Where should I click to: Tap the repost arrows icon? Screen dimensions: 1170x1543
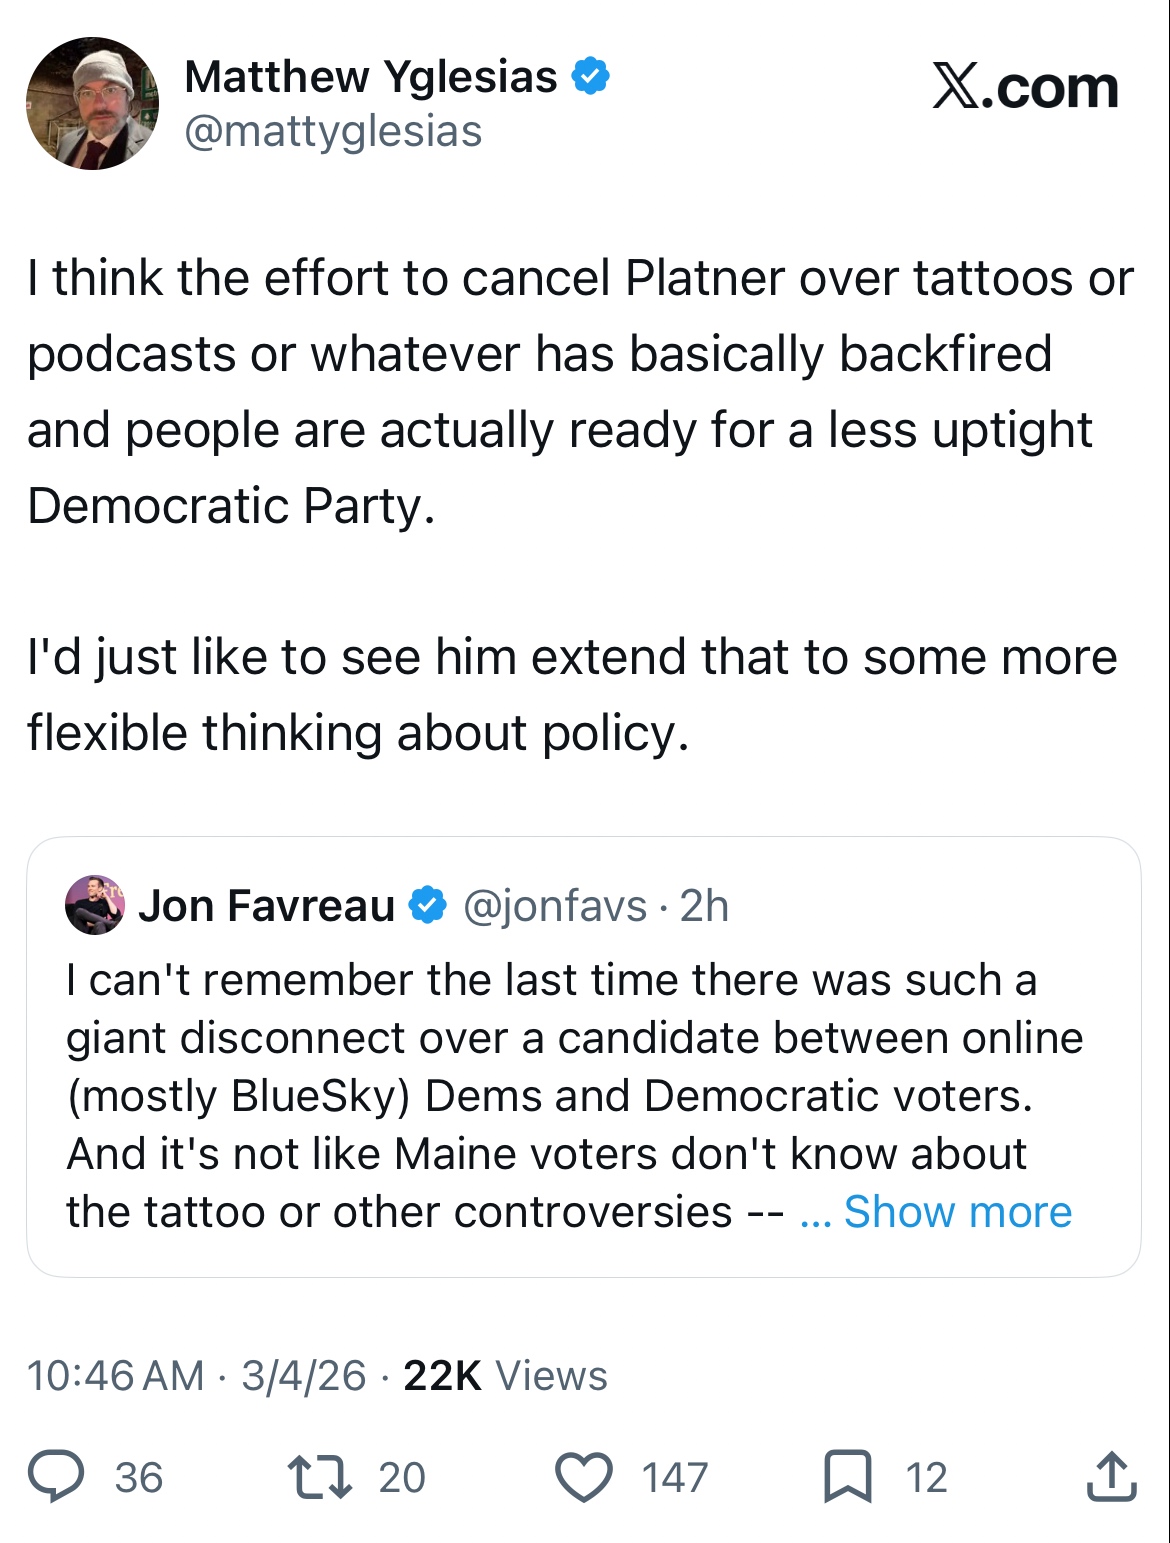[319, 1477]
